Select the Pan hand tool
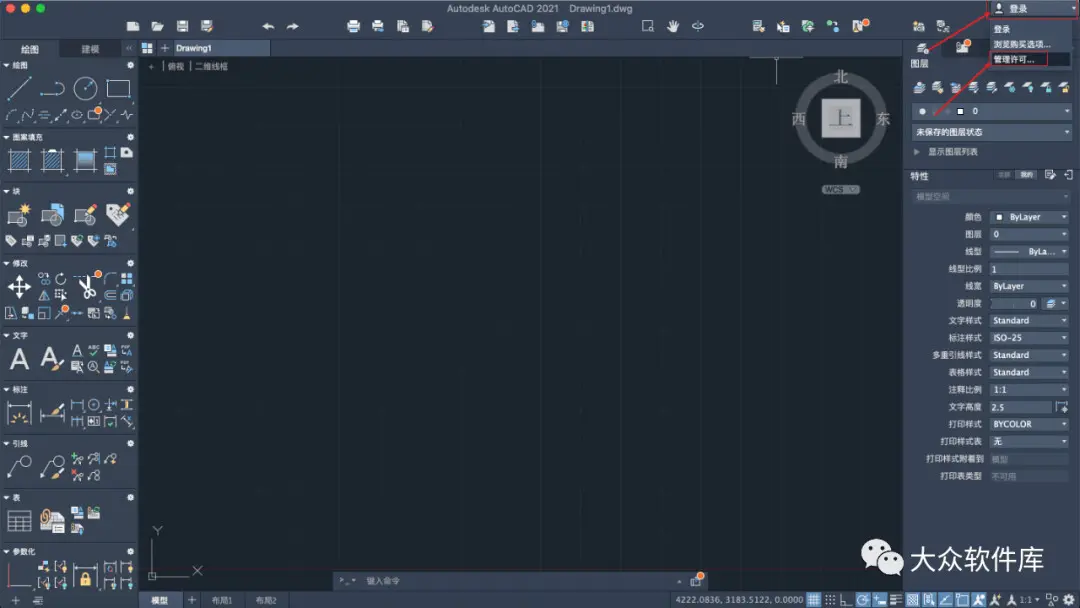1080x608 pixels. point(673,26)
